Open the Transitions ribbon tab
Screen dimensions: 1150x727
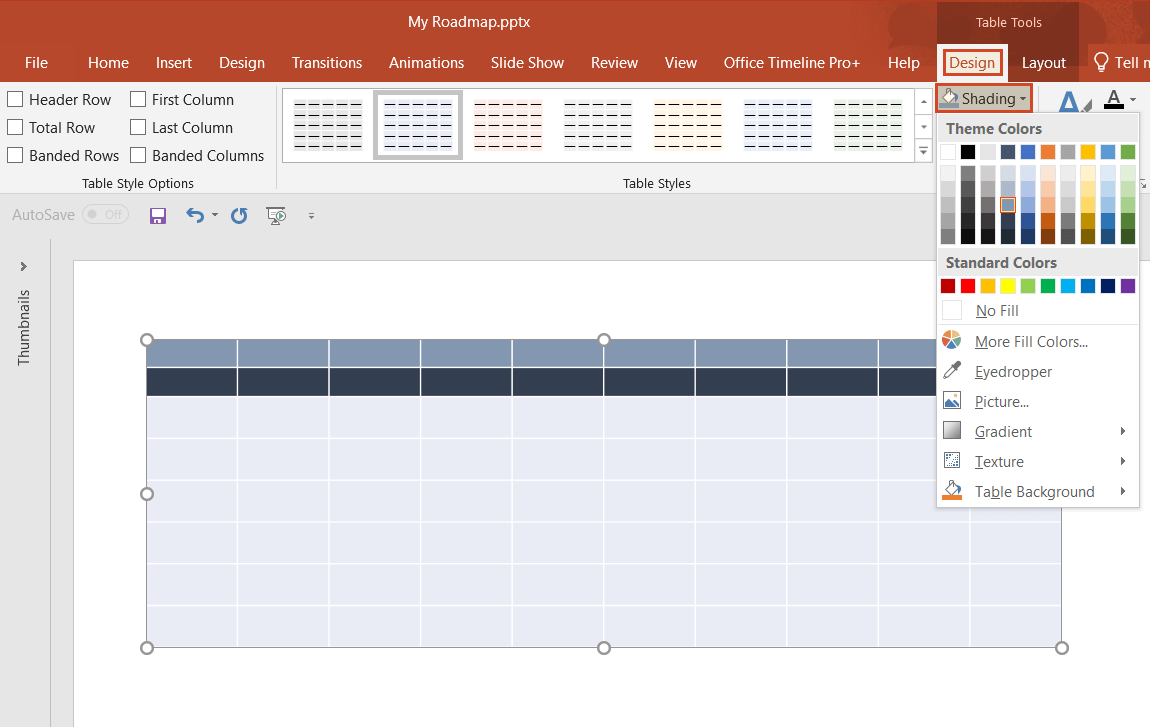[327, 62]
